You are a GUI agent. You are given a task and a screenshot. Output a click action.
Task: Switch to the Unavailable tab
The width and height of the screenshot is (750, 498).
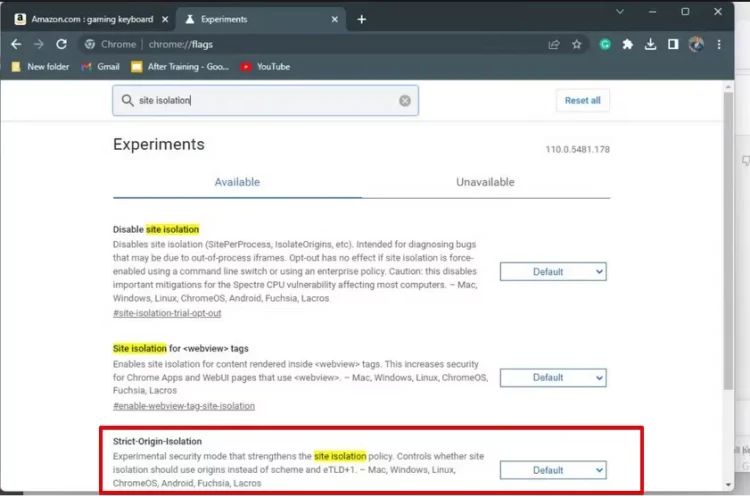coord(485,182)
